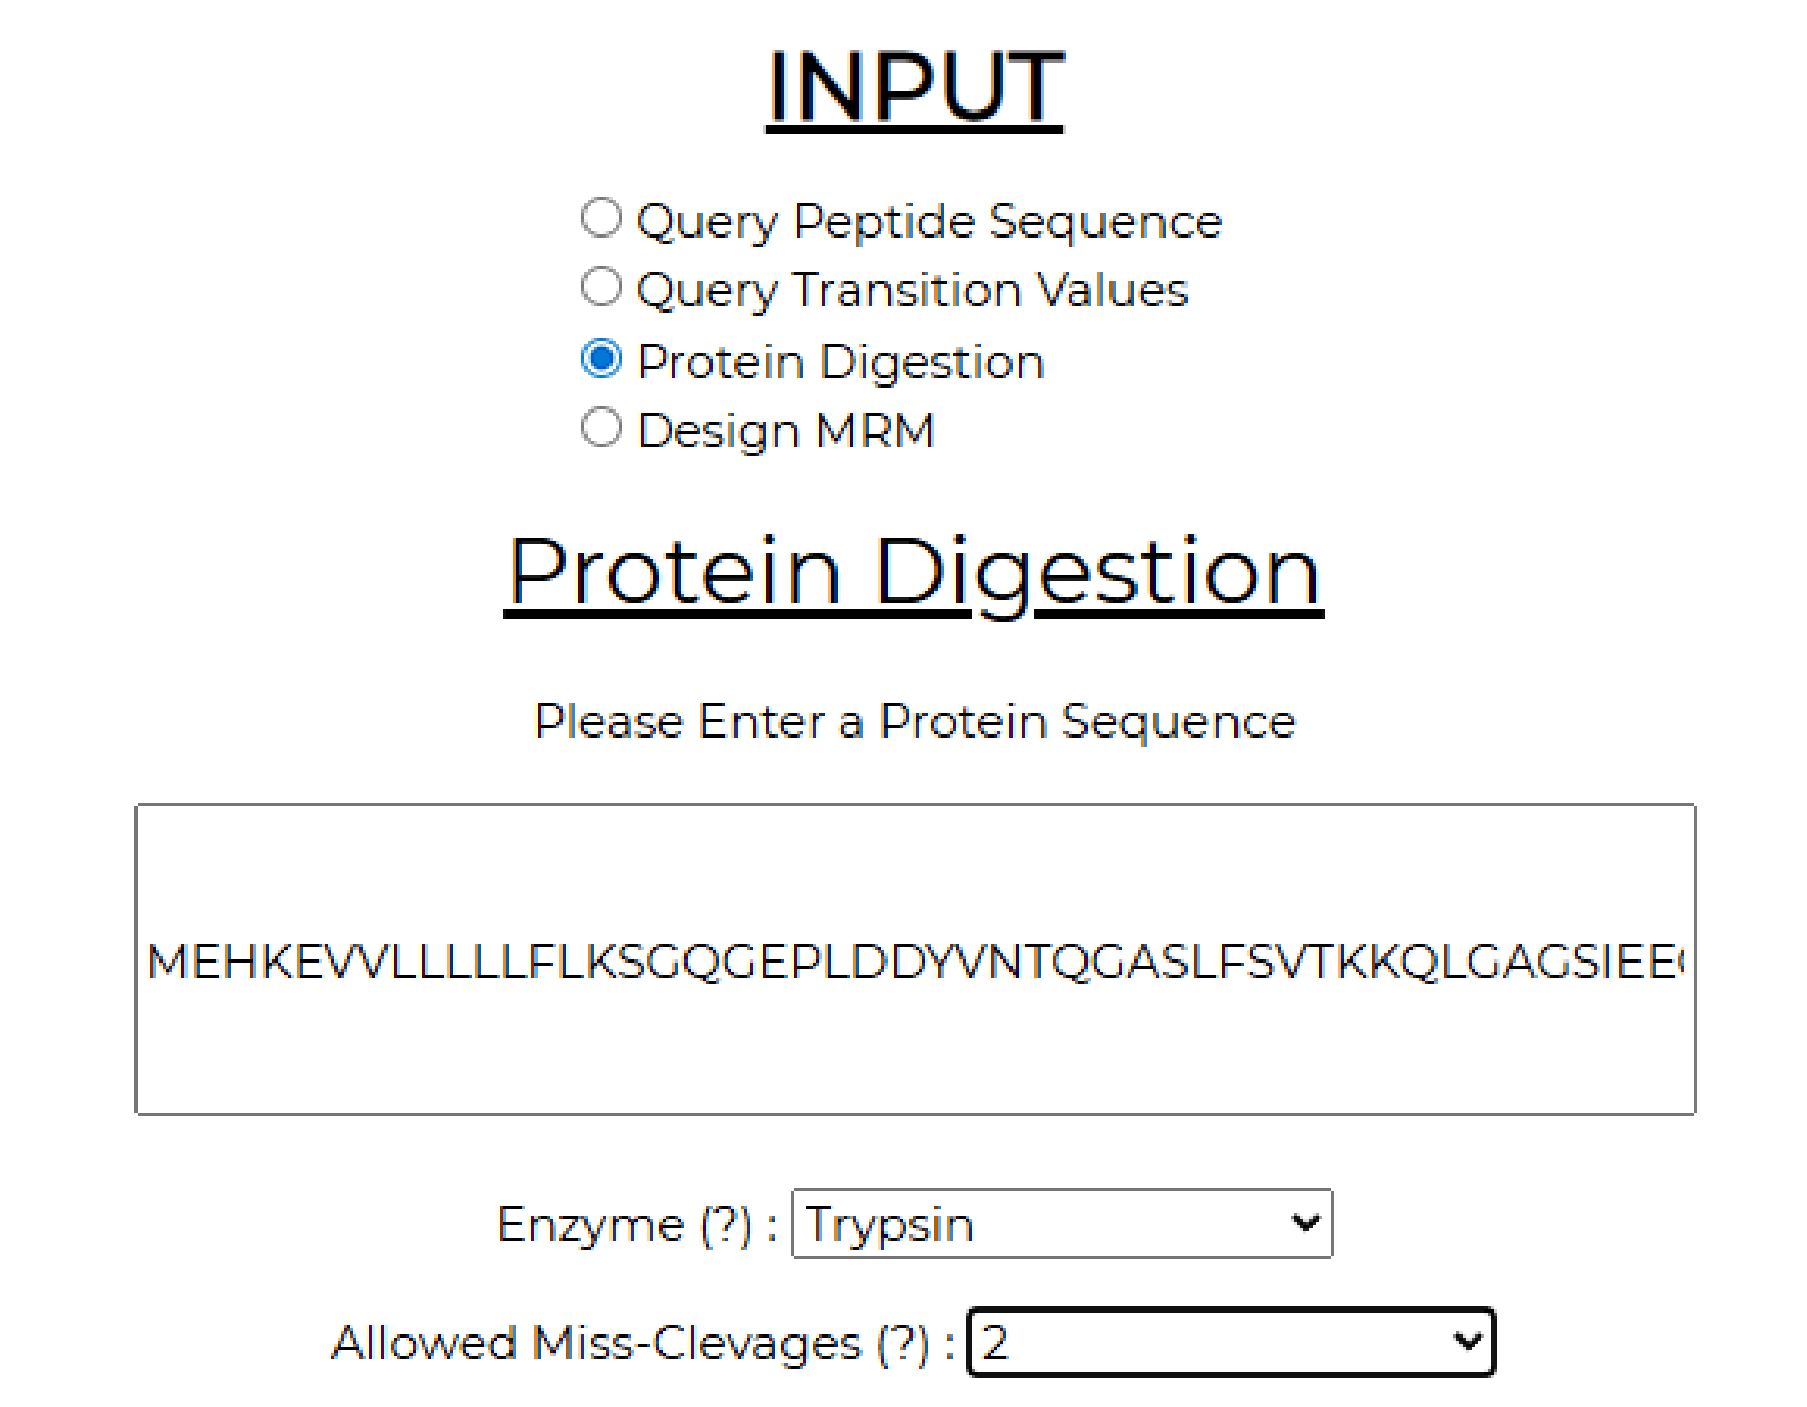Click the underlined INPUT heading
This screenshot has height=1407, width=1807.
(915, 88)
